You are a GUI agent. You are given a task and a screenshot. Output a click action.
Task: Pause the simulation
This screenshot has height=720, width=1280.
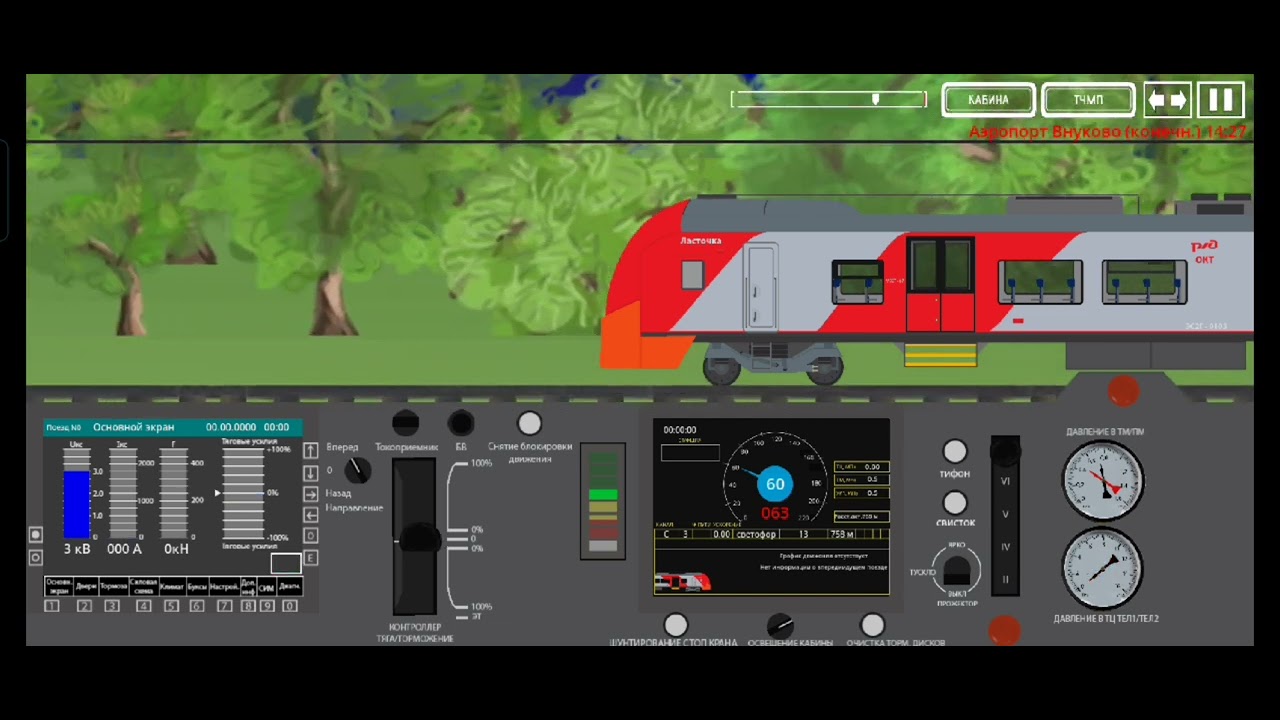click(1221, 100)
